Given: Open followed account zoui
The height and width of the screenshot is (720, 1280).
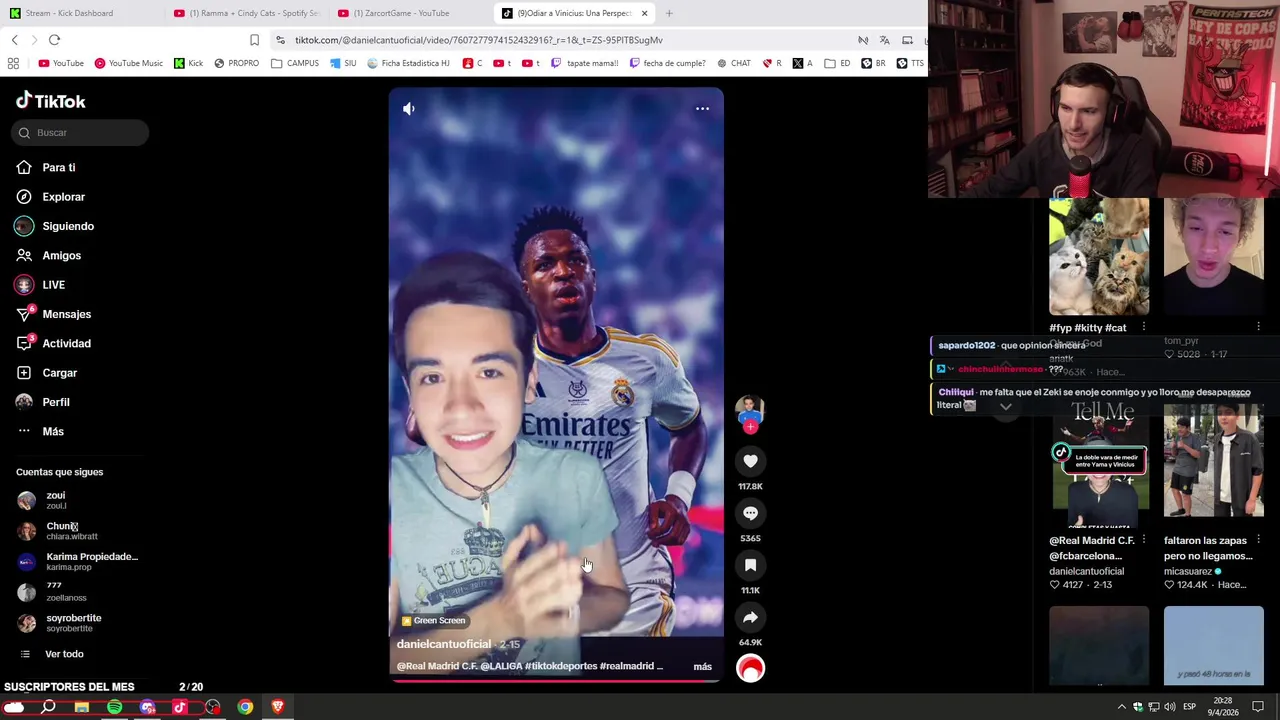Looking at the screenshot, I should coord(56,500).
